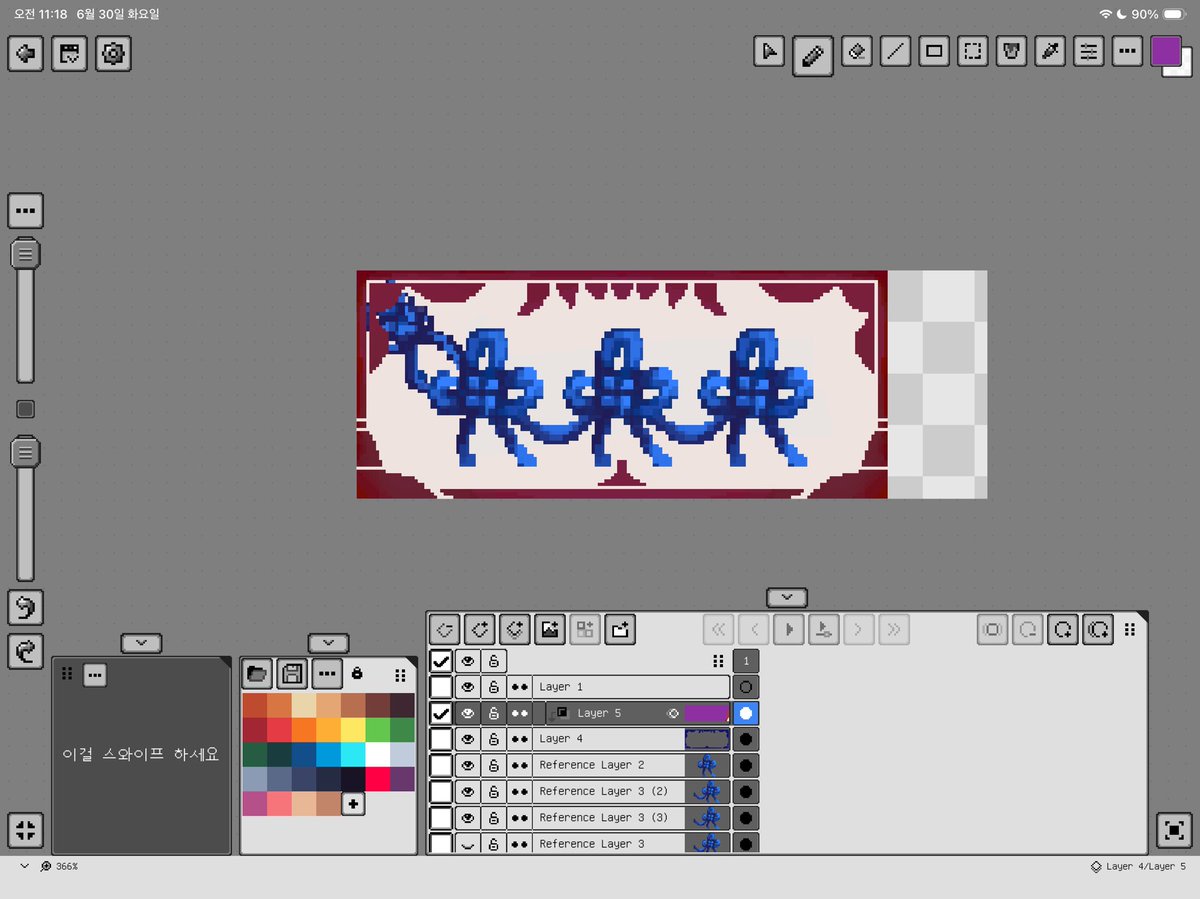Image resolution: width=1200 pixels, height=899 pixels.
Task: Select the Marquee selection tool
Action: tap(972, 51)
